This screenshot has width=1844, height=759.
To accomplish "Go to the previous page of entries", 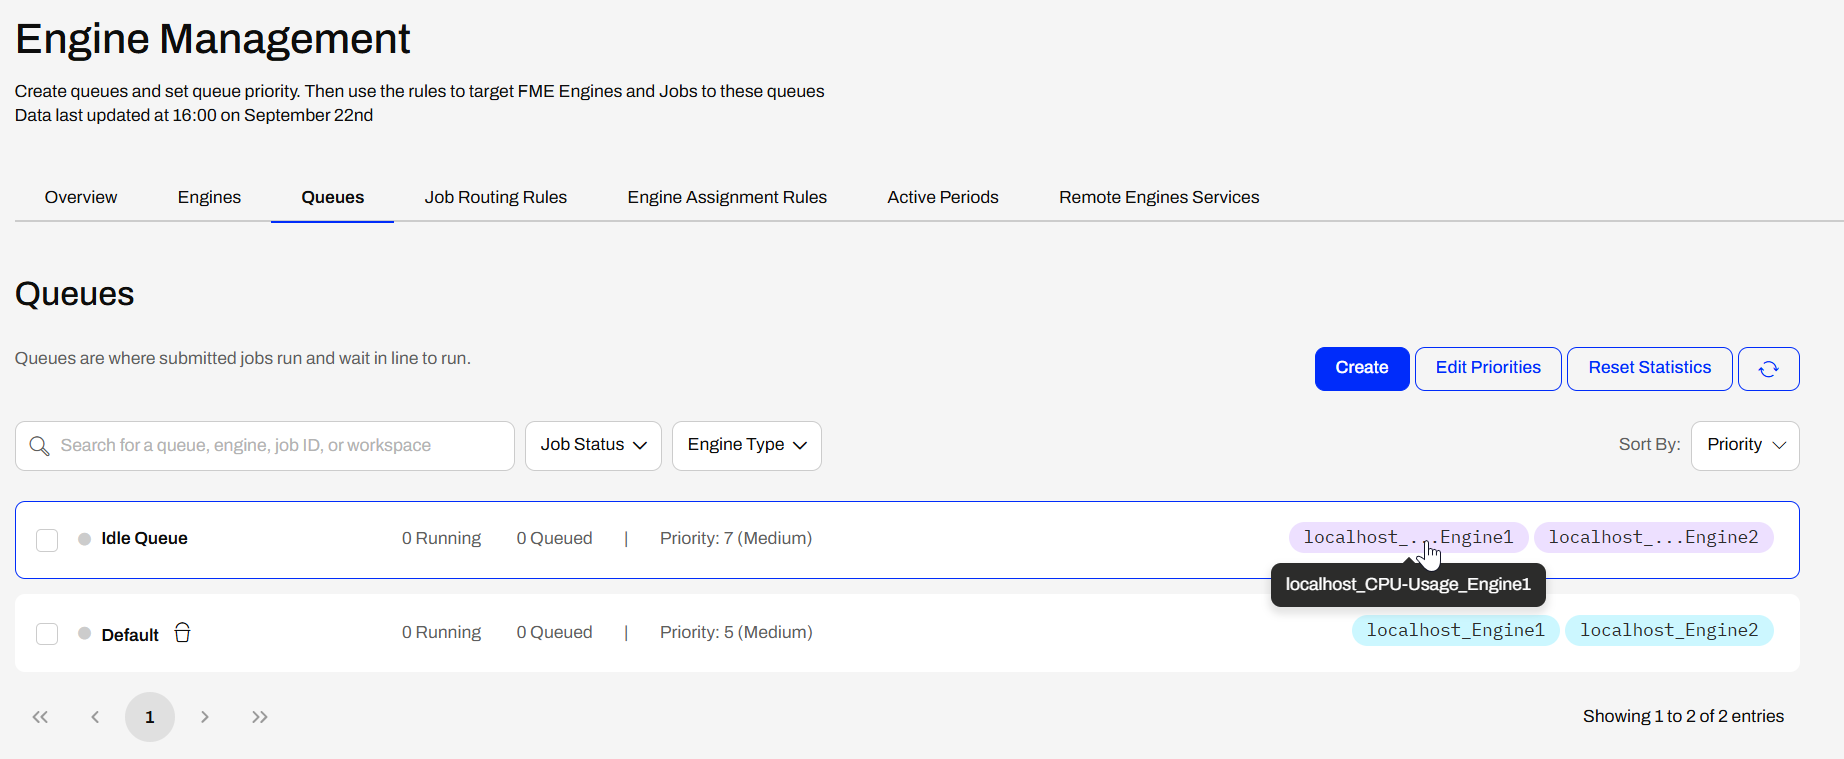I will pos(95,717).
